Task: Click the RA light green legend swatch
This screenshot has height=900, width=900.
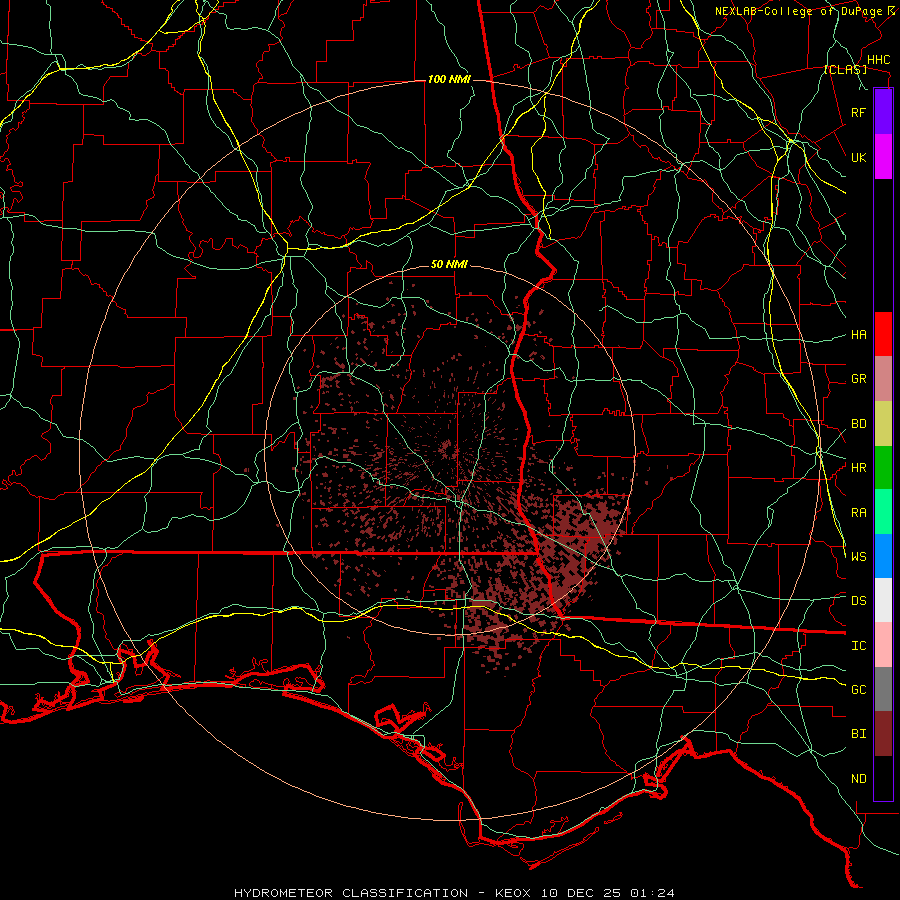Action: click(883, 512)
